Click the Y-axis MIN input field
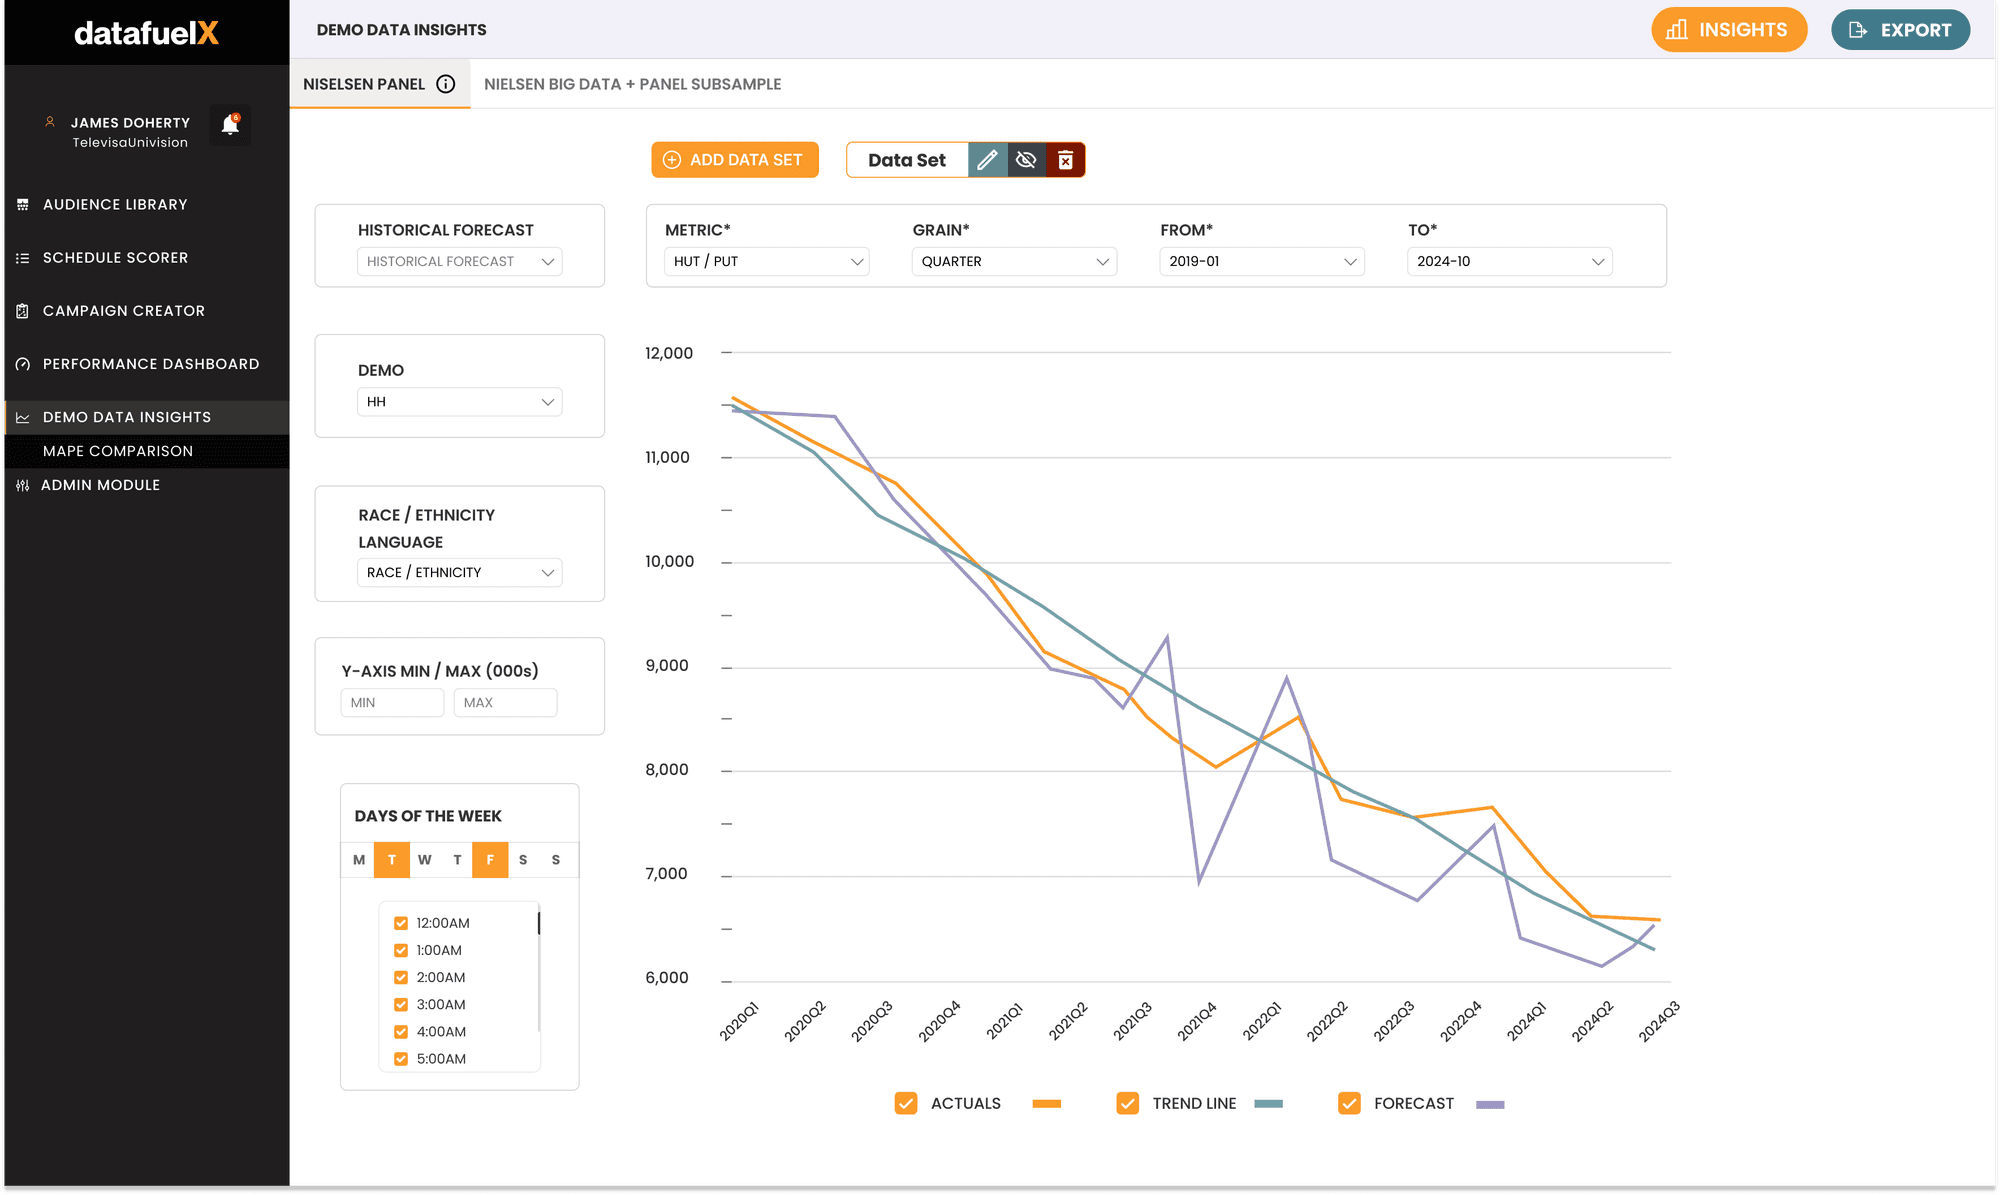The height and width of the screenshot is (1195, 2000). tap(392, 703)
